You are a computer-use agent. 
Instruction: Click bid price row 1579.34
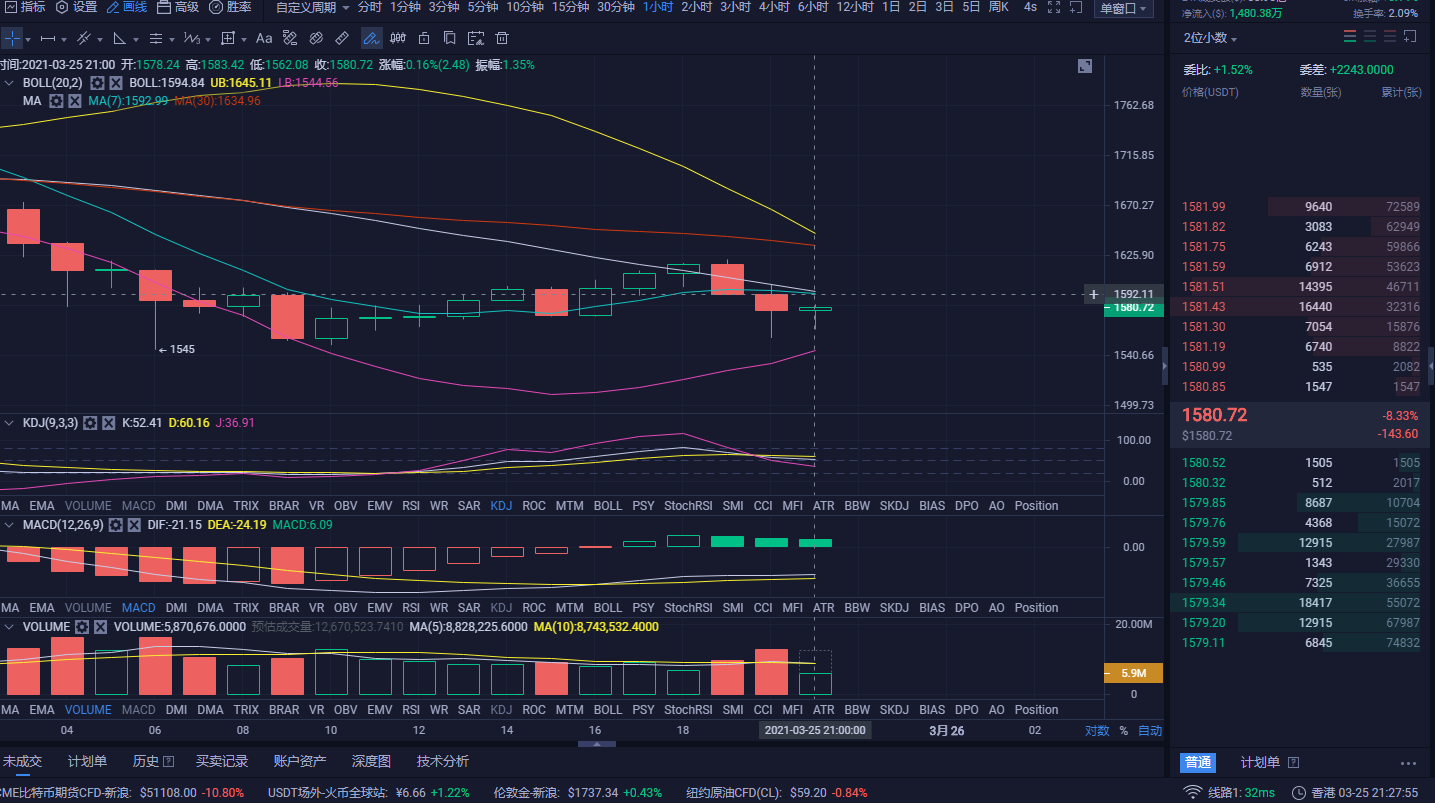[1301, 603]
